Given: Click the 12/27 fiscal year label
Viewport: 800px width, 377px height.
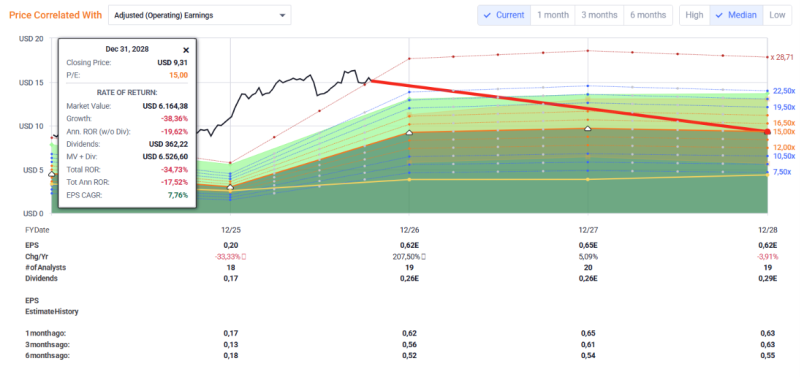Looking at the screenshot, I should tap(588, 230).
